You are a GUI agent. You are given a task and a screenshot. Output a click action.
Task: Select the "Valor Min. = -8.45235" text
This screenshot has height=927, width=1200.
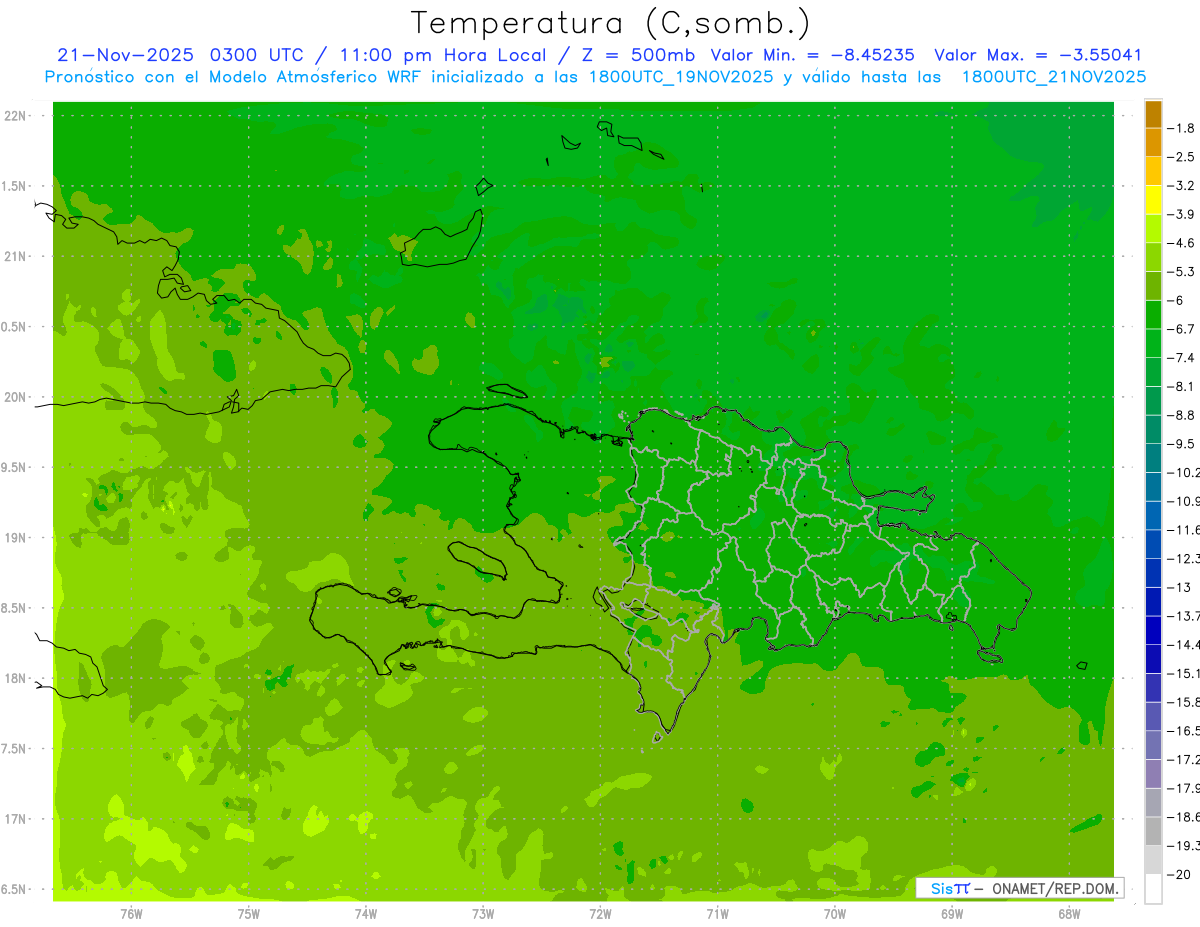pos(813,55)
